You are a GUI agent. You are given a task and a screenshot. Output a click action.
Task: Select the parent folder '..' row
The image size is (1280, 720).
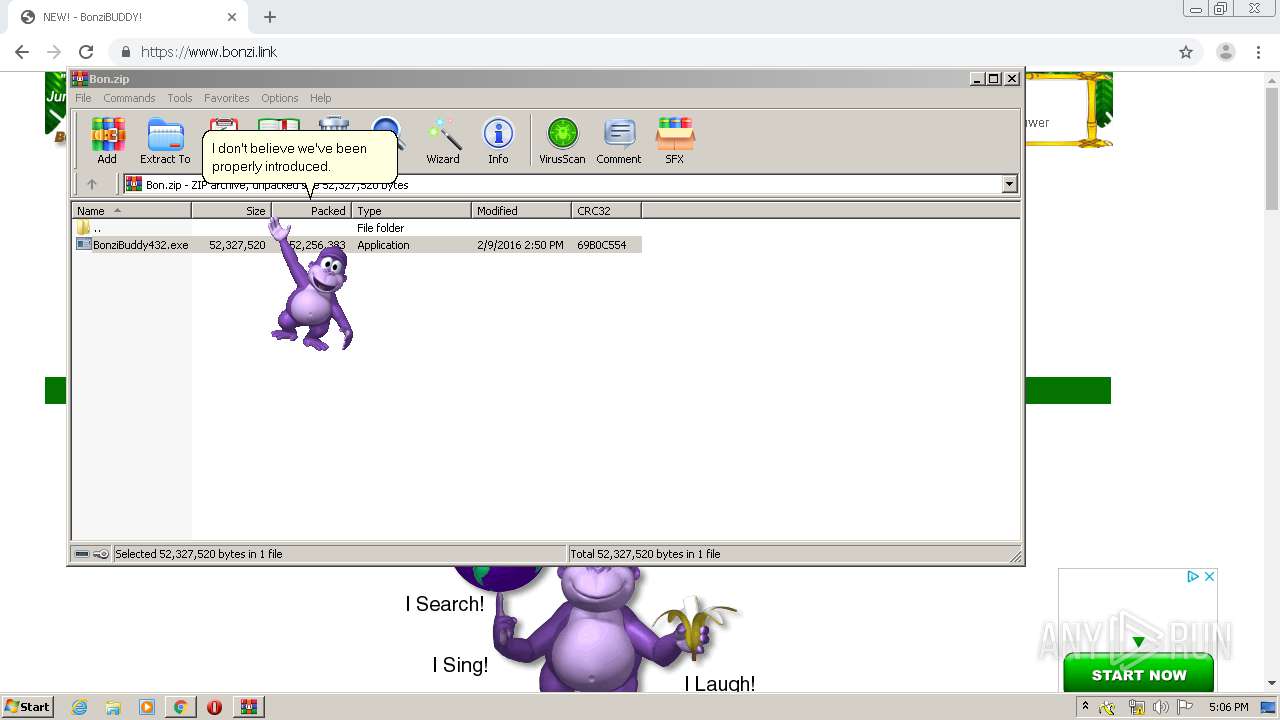358,228
